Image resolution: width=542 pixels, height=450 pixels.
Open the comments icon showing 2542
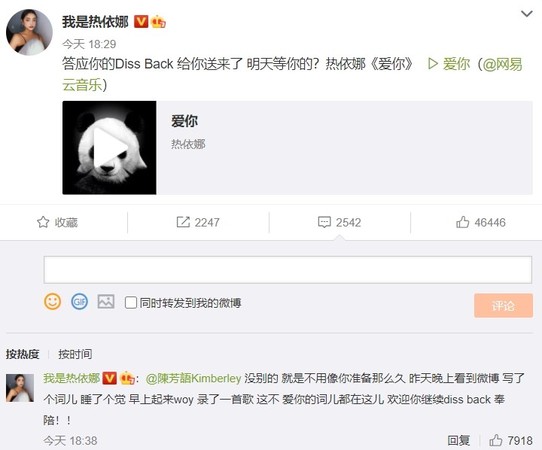tap(324, 222)
